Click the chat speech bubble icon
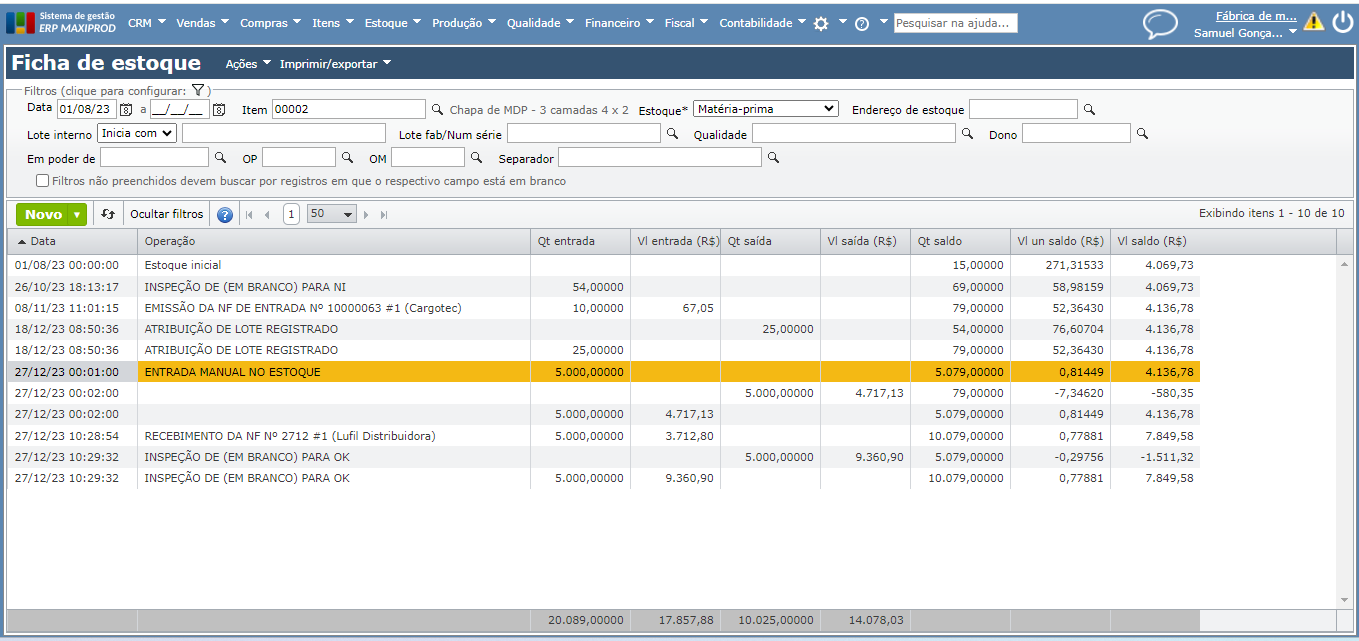Viewport: 1359px width, 641px height. (1160, 23)
